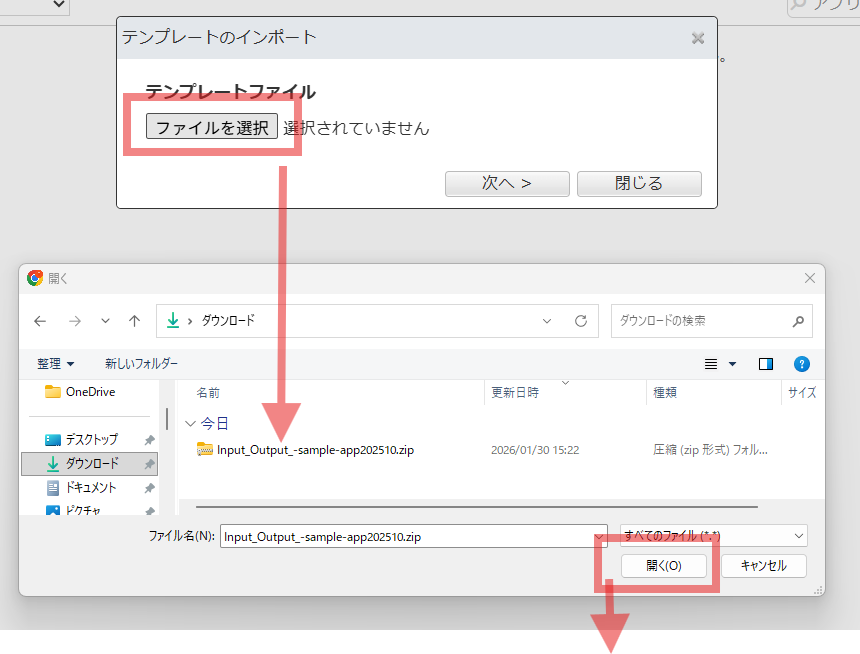Click the back navigation arrow

(x=40, y=321)
